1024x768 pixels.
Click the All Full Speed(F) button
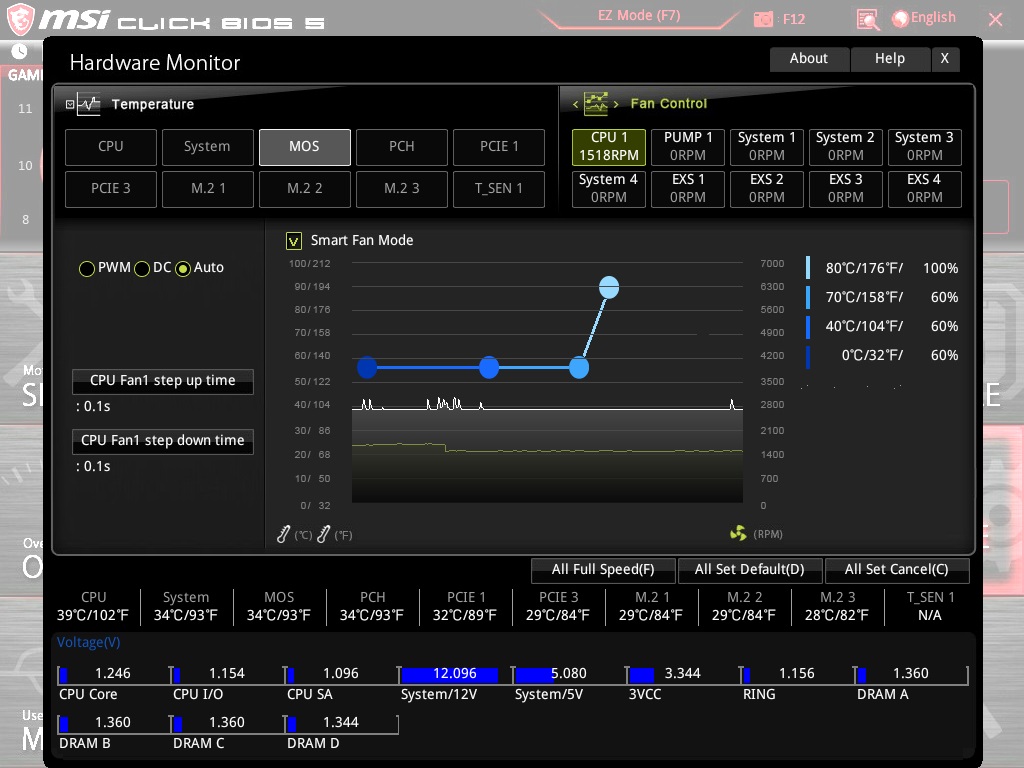click(x=603, y=569)
